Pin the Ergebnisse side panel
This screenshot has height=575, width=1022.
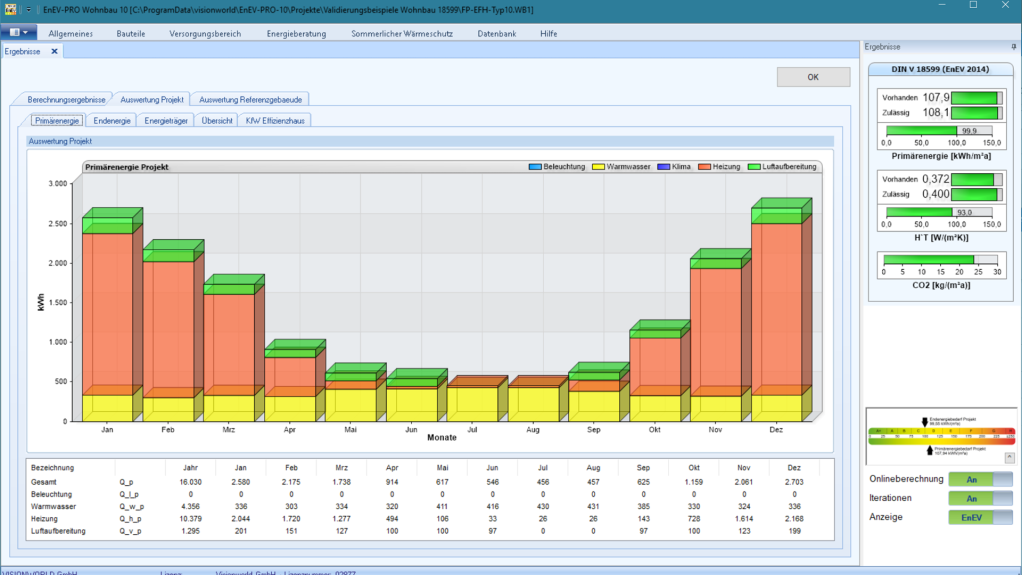click(1014, 47)
